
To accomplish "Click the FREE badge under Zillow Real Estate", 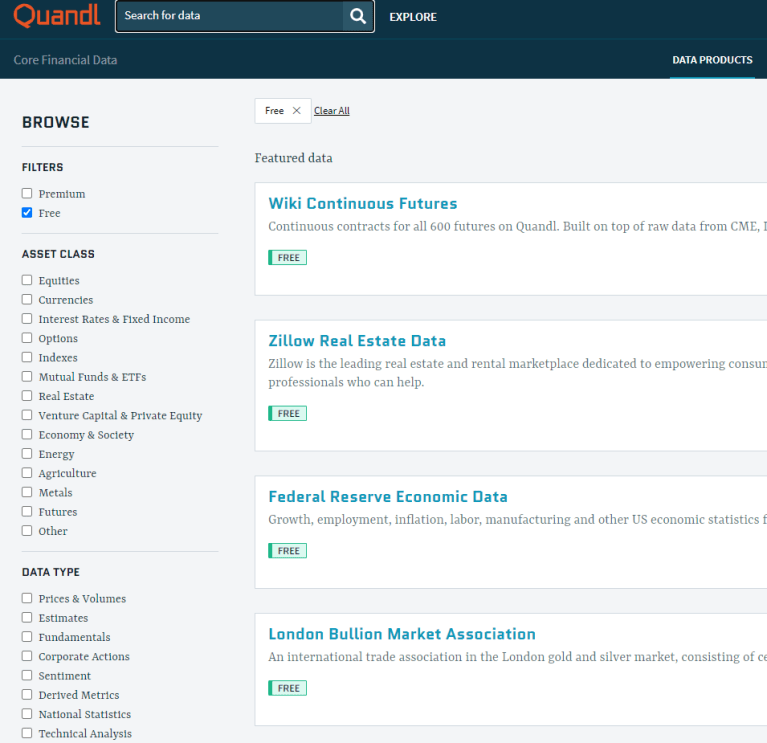I will coord(288,413).
